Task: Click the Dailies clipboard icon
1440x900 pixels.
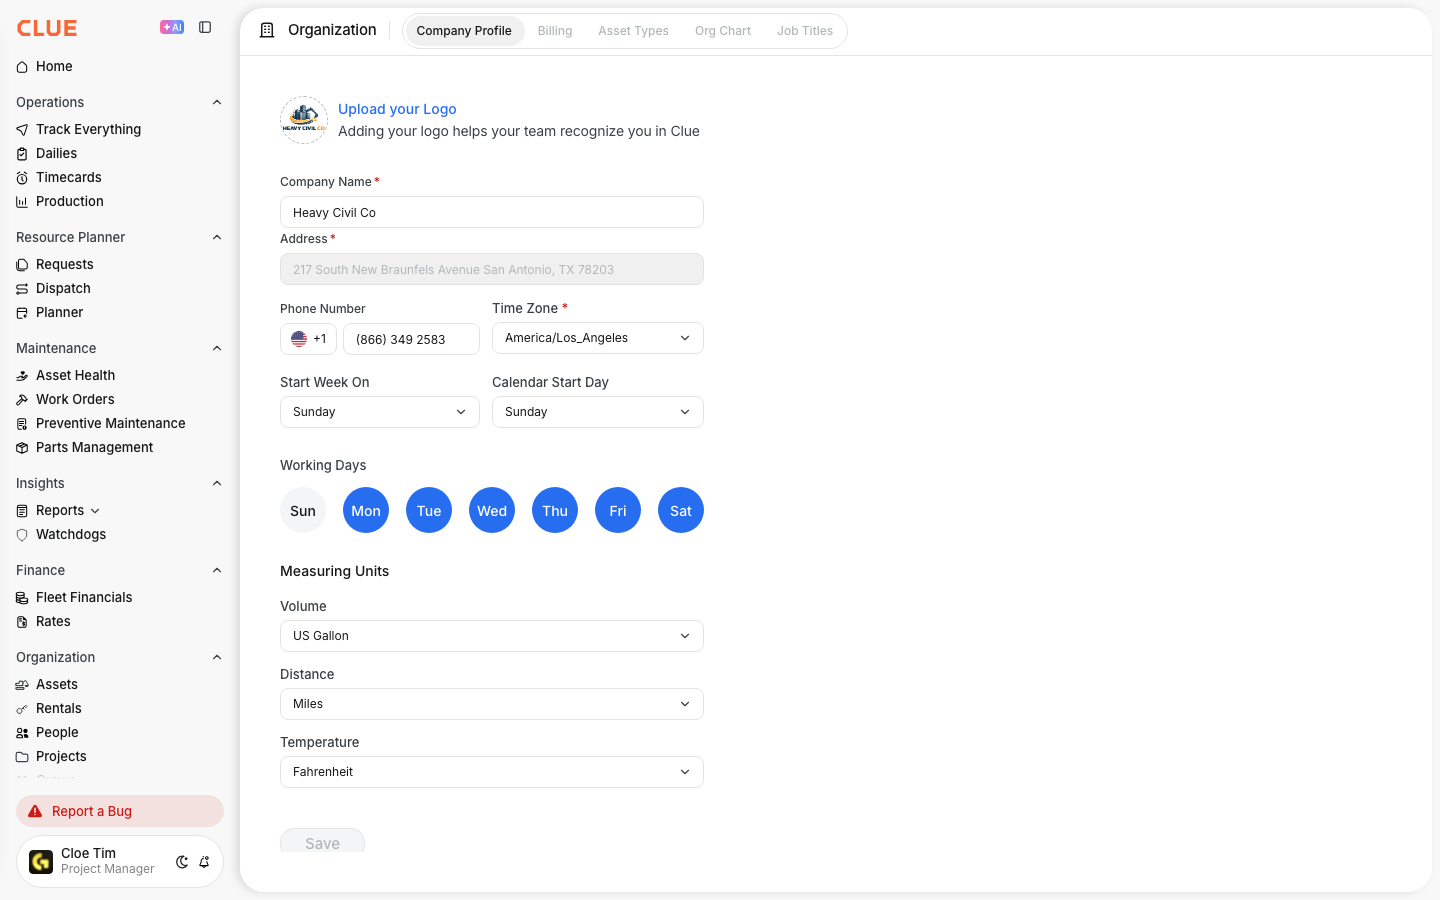Action: (22, 154)
